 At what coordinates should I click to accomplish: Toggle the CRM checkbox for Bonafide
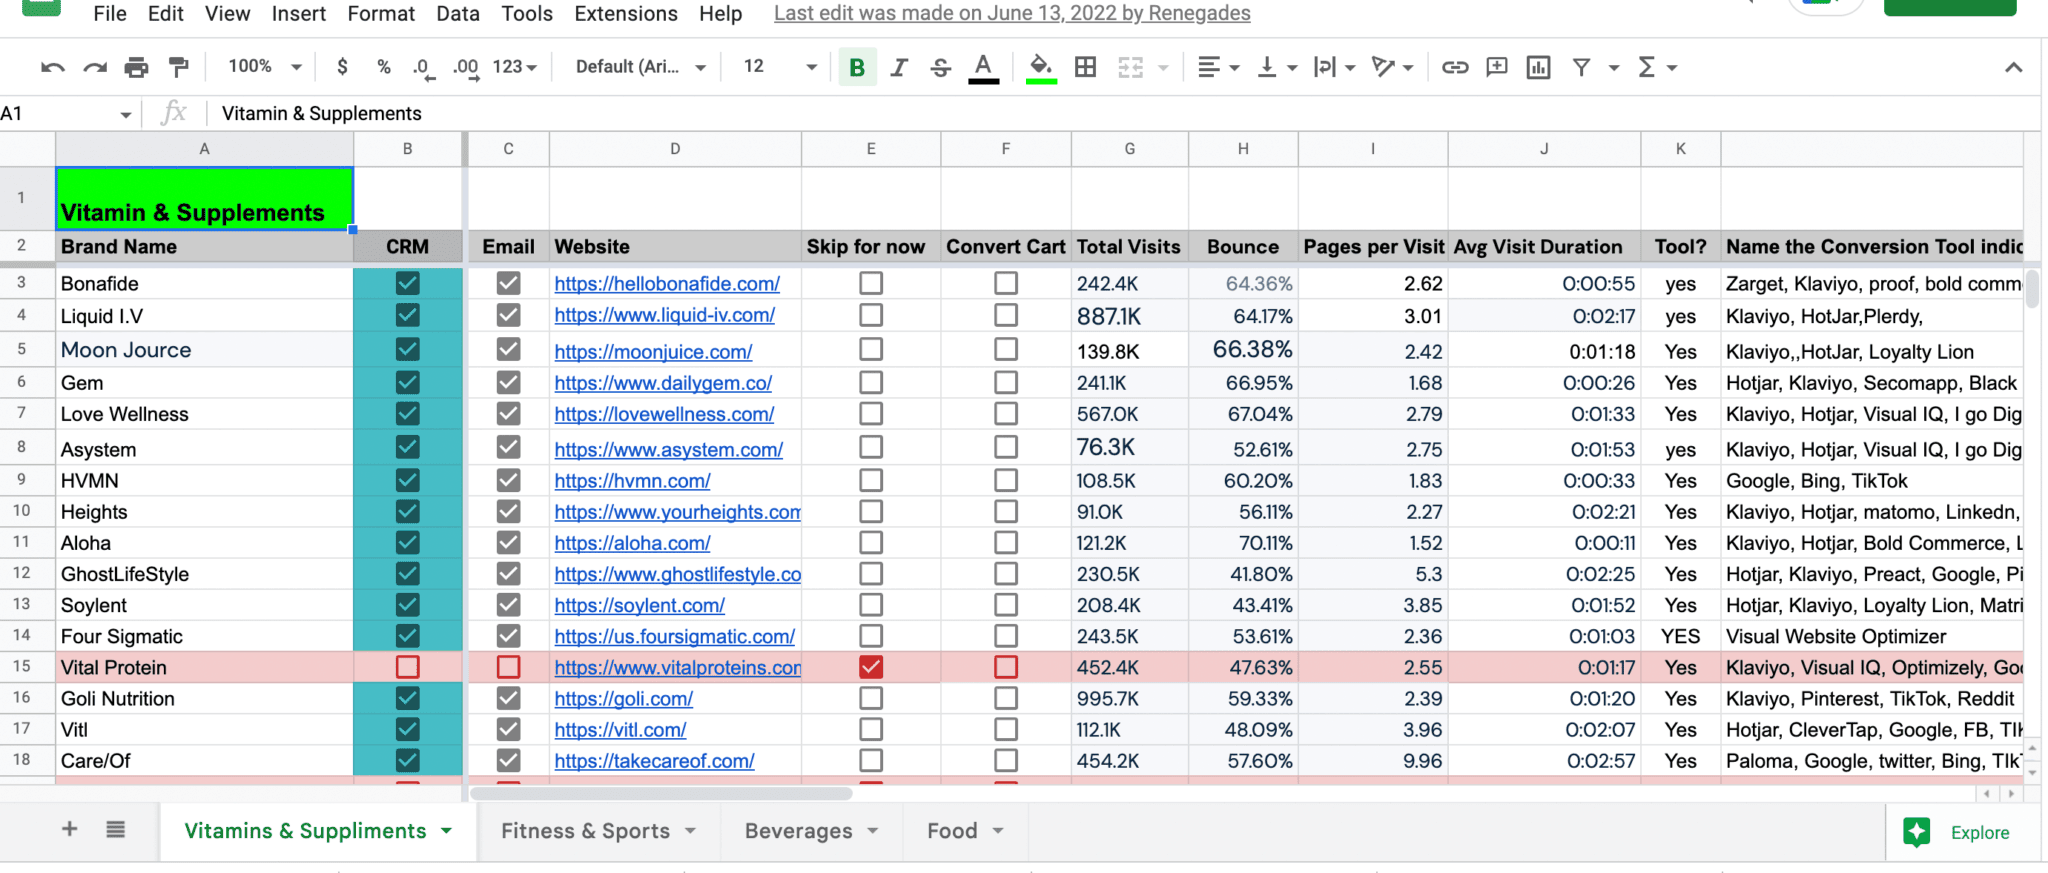click(407, 283)
